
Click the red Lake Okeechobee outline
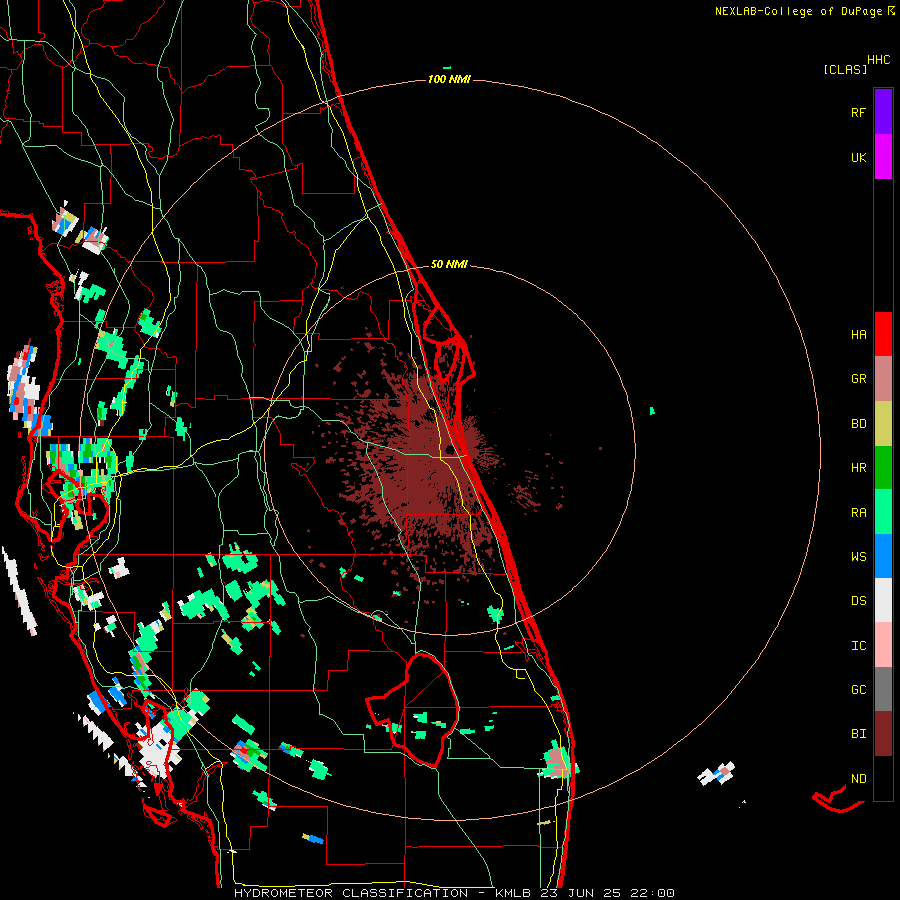click(414, 709)
